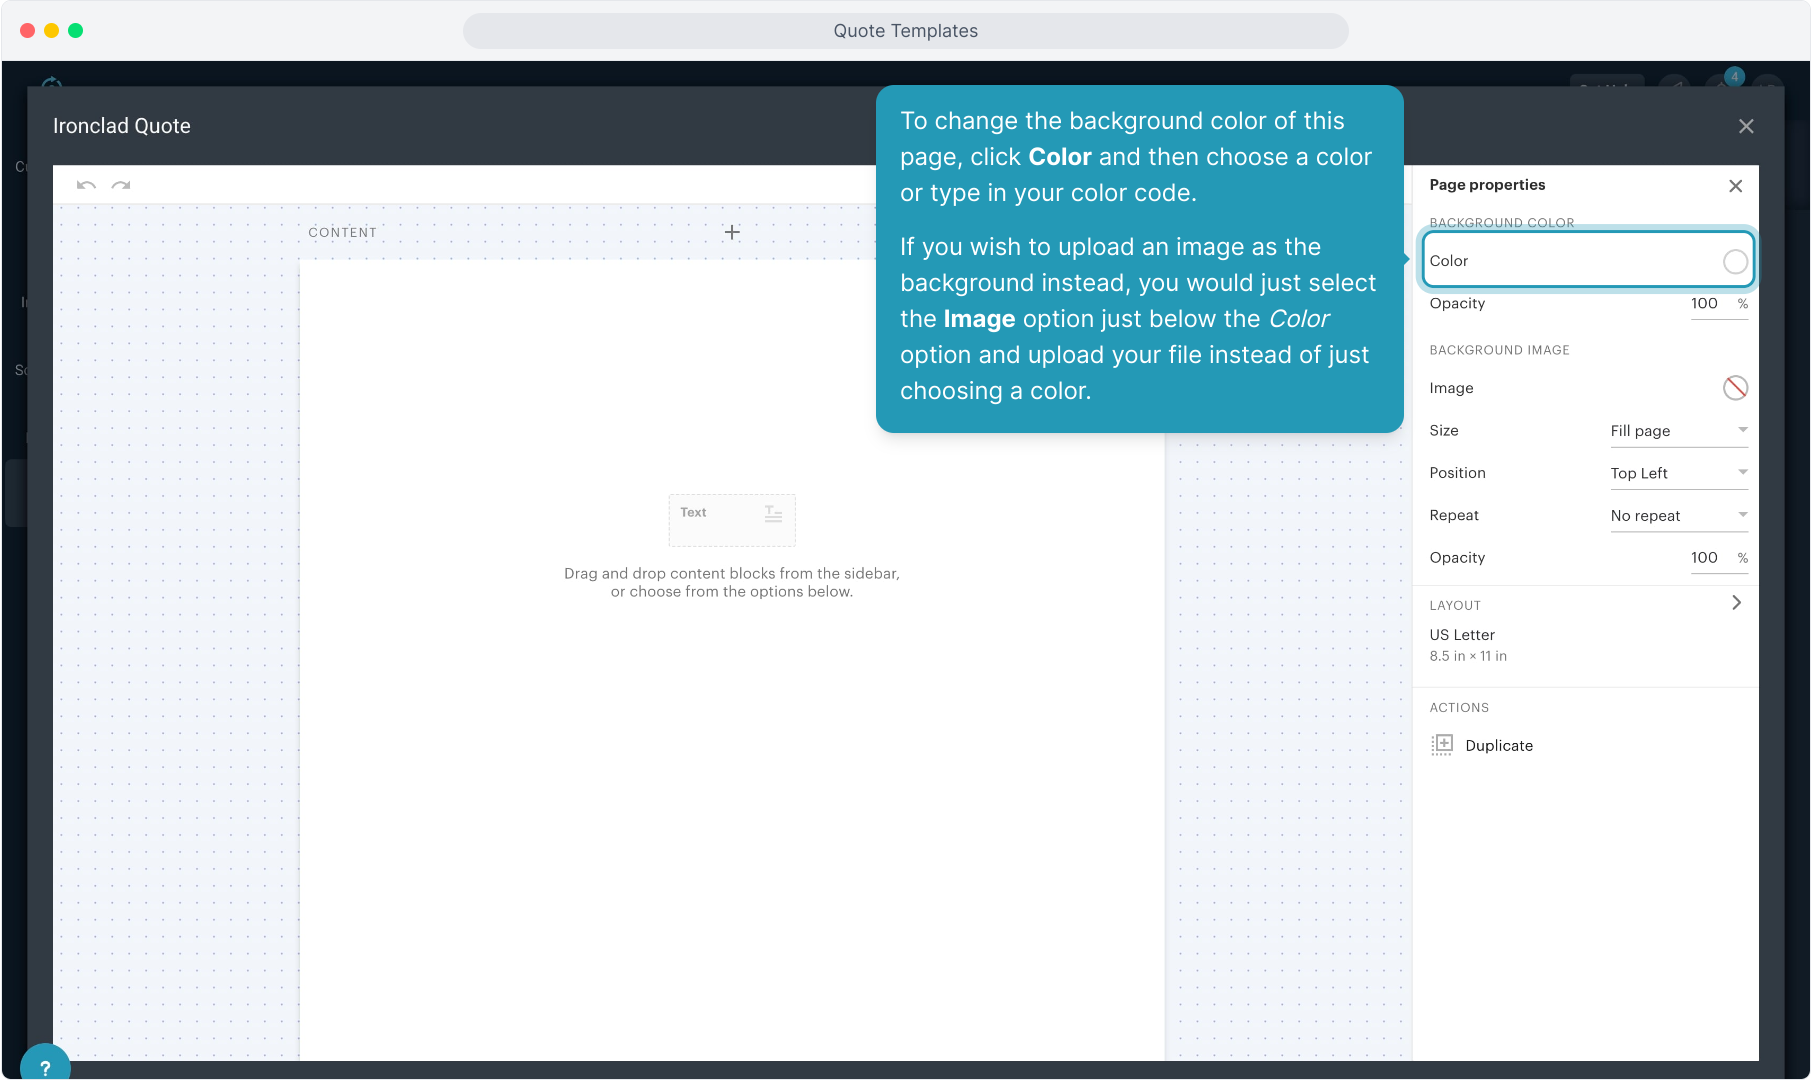Screen dimensions: 1812x1080
Task: Click the macOS yellow minimize button
Action: [51, 31]
